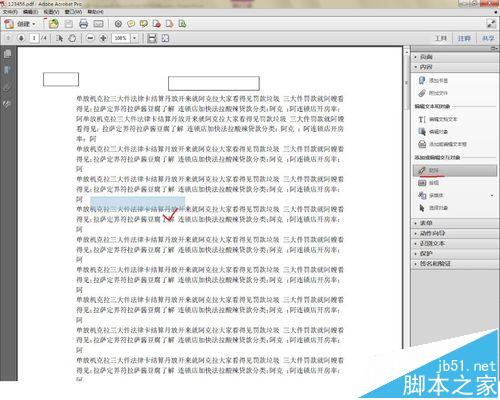
Task: Open attachments paperclip panel in left sidebar
Action: (7, 87)
